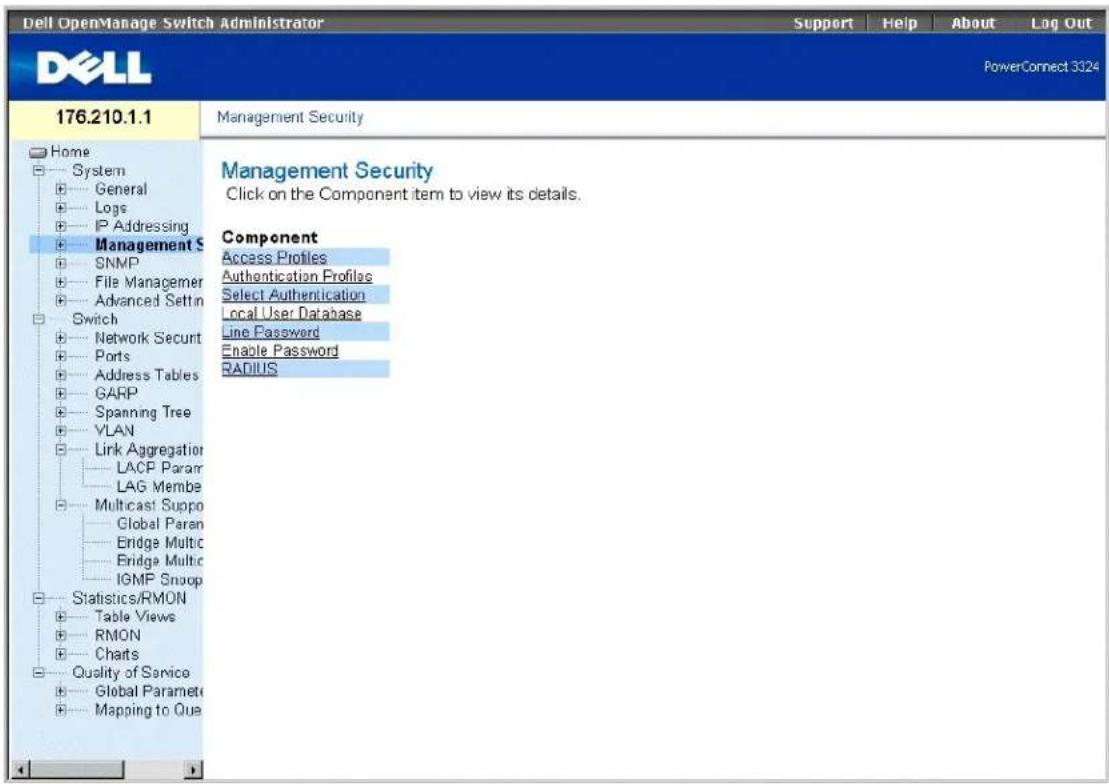The width and height of the screenshot is (1109, 784).
Task: Open the Help menu item
Action: pos(900,23)
